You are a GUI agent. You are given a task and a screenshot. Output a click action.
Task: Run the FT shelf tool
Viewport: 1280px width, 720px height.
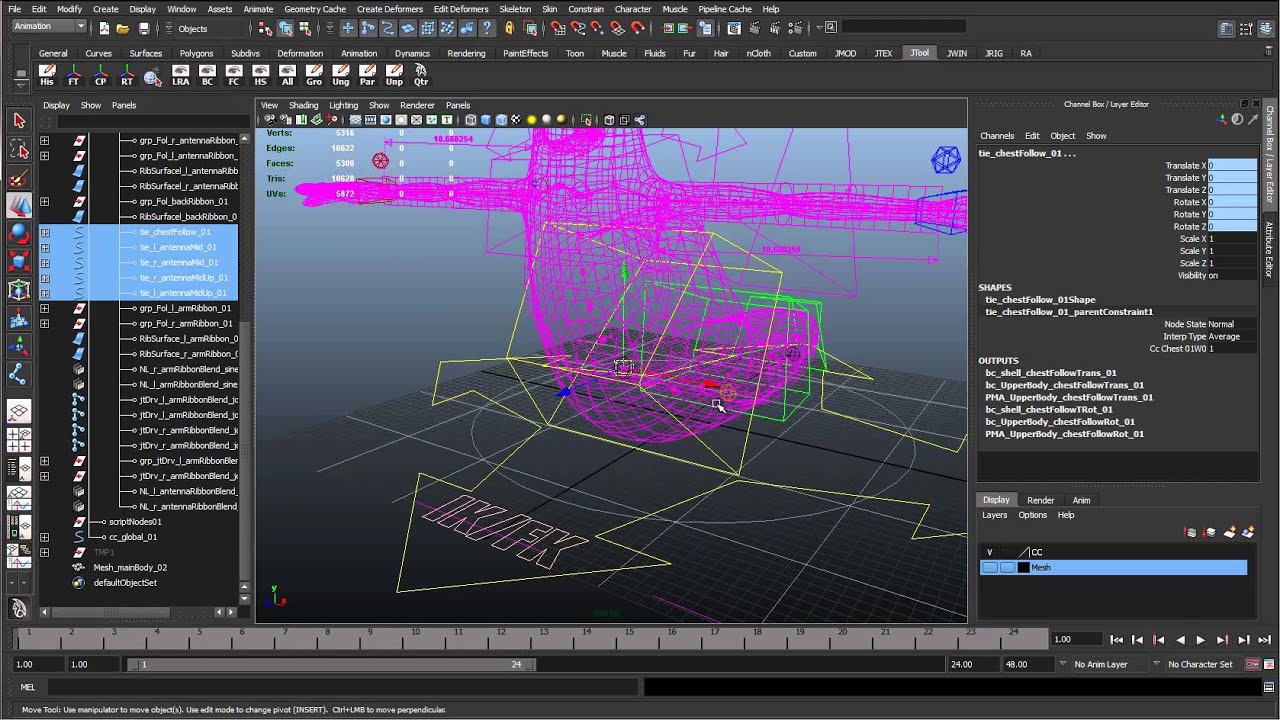[73, 75]
